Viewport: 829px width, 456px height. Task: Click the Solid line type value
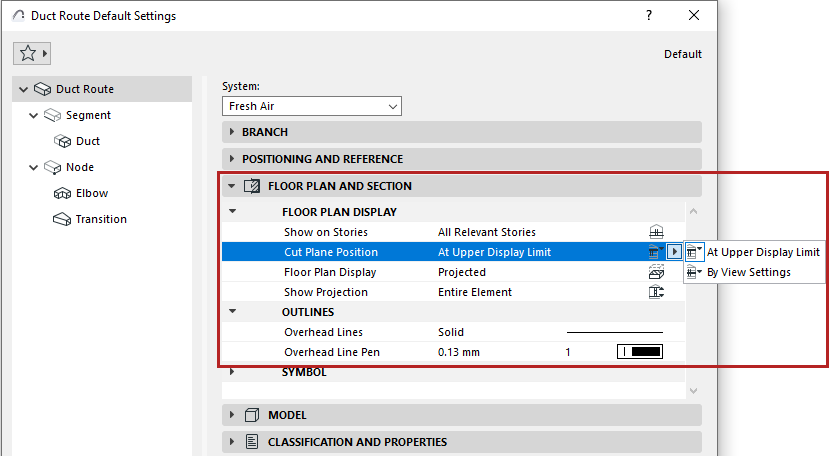point(450,332)
